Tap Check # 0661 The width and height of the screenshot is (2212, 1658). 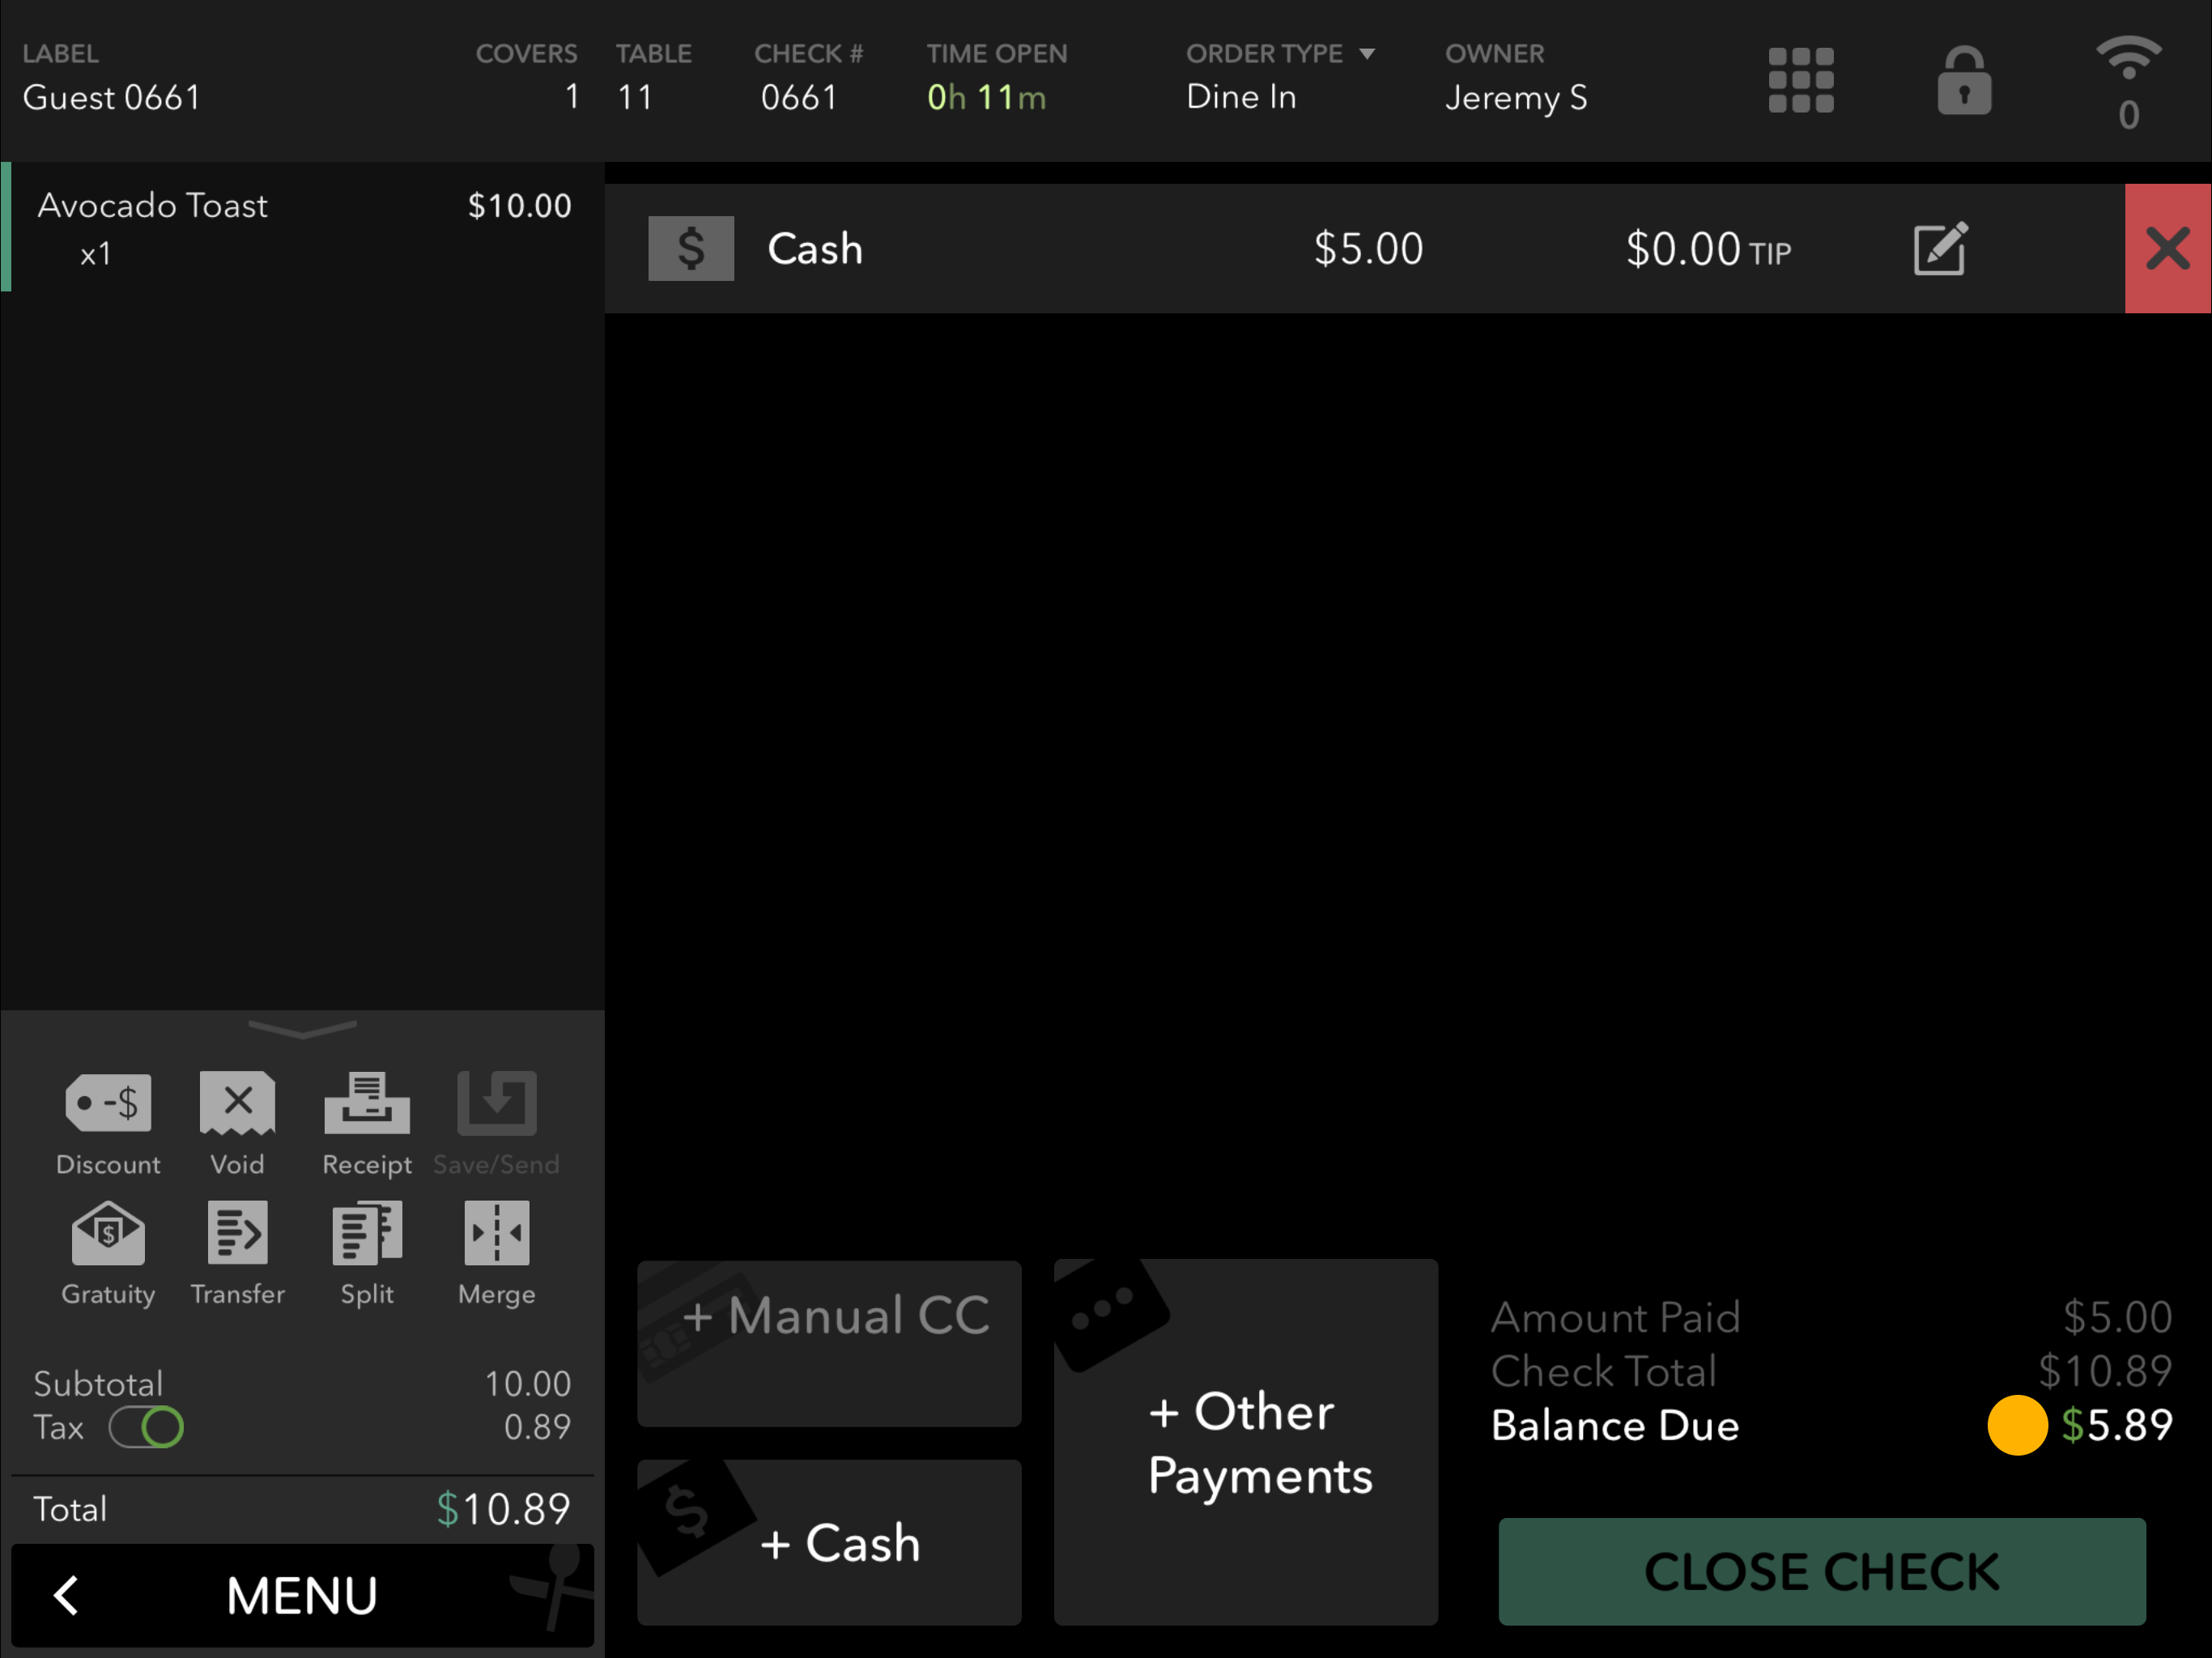[x=798, y=97]
